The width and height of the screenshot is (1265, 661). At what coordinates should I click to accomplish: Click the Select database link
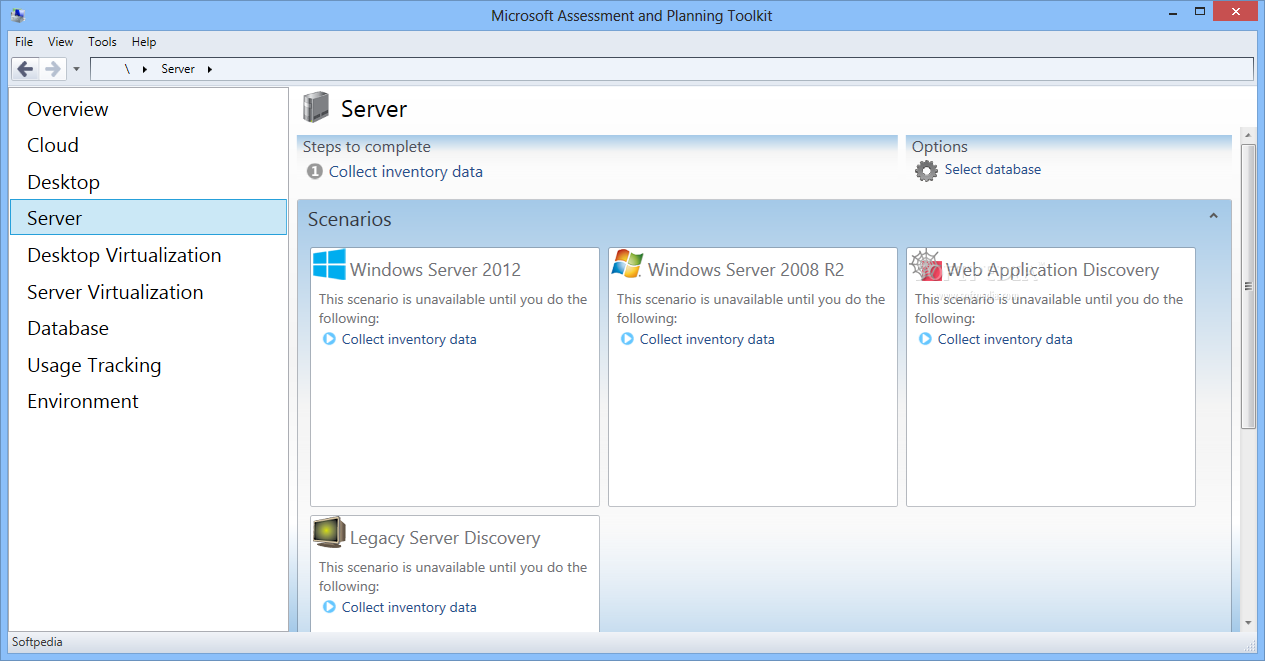(x=993, y=170)
